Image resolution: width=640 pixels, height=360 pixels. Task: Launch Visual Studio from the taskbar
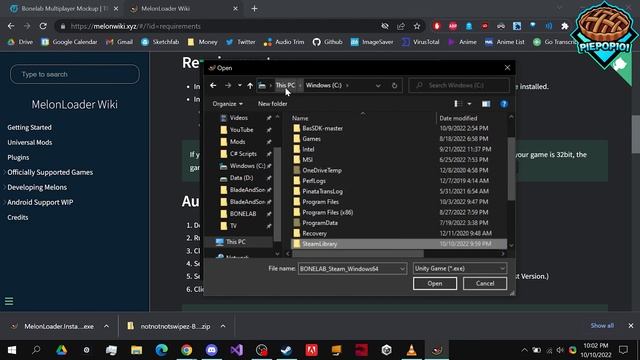pos(236,350)
